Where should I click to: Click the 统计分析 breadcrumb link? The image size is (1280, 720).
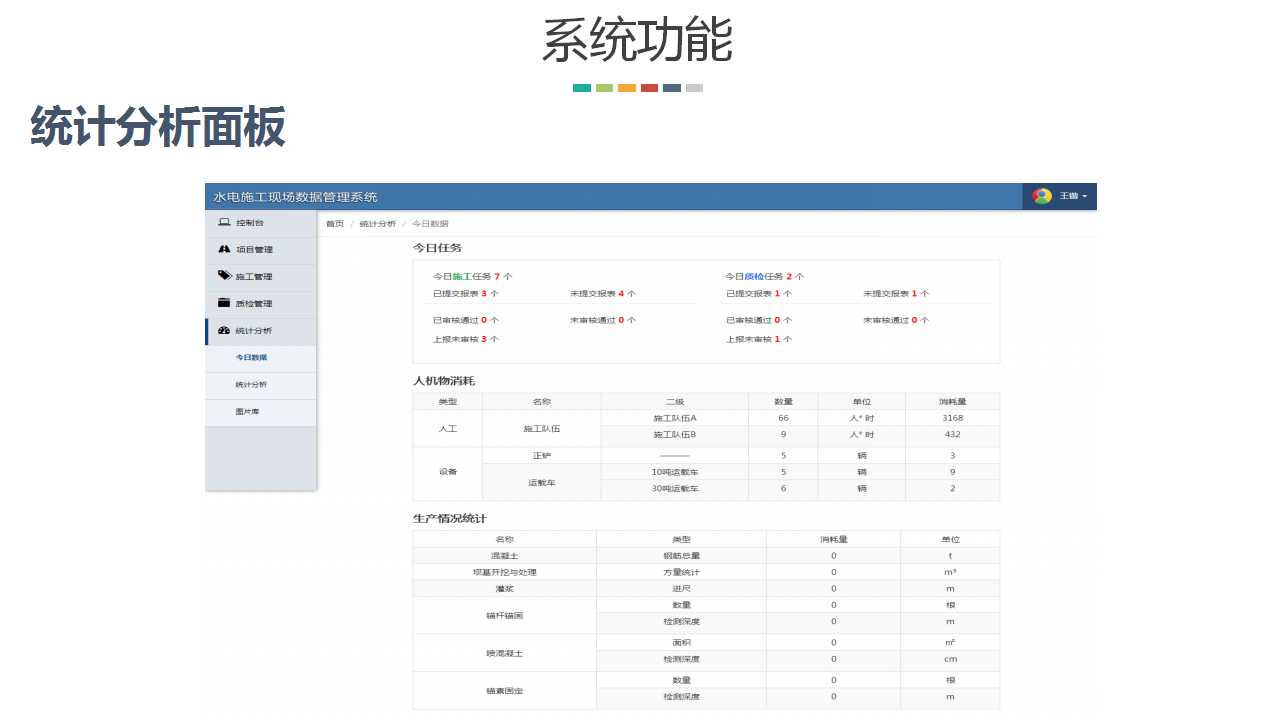tap(378, 224)
